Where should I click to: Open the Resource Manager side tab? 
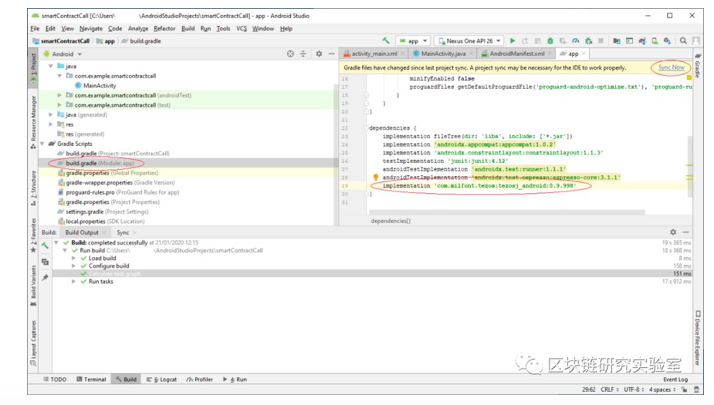(33, 122)
